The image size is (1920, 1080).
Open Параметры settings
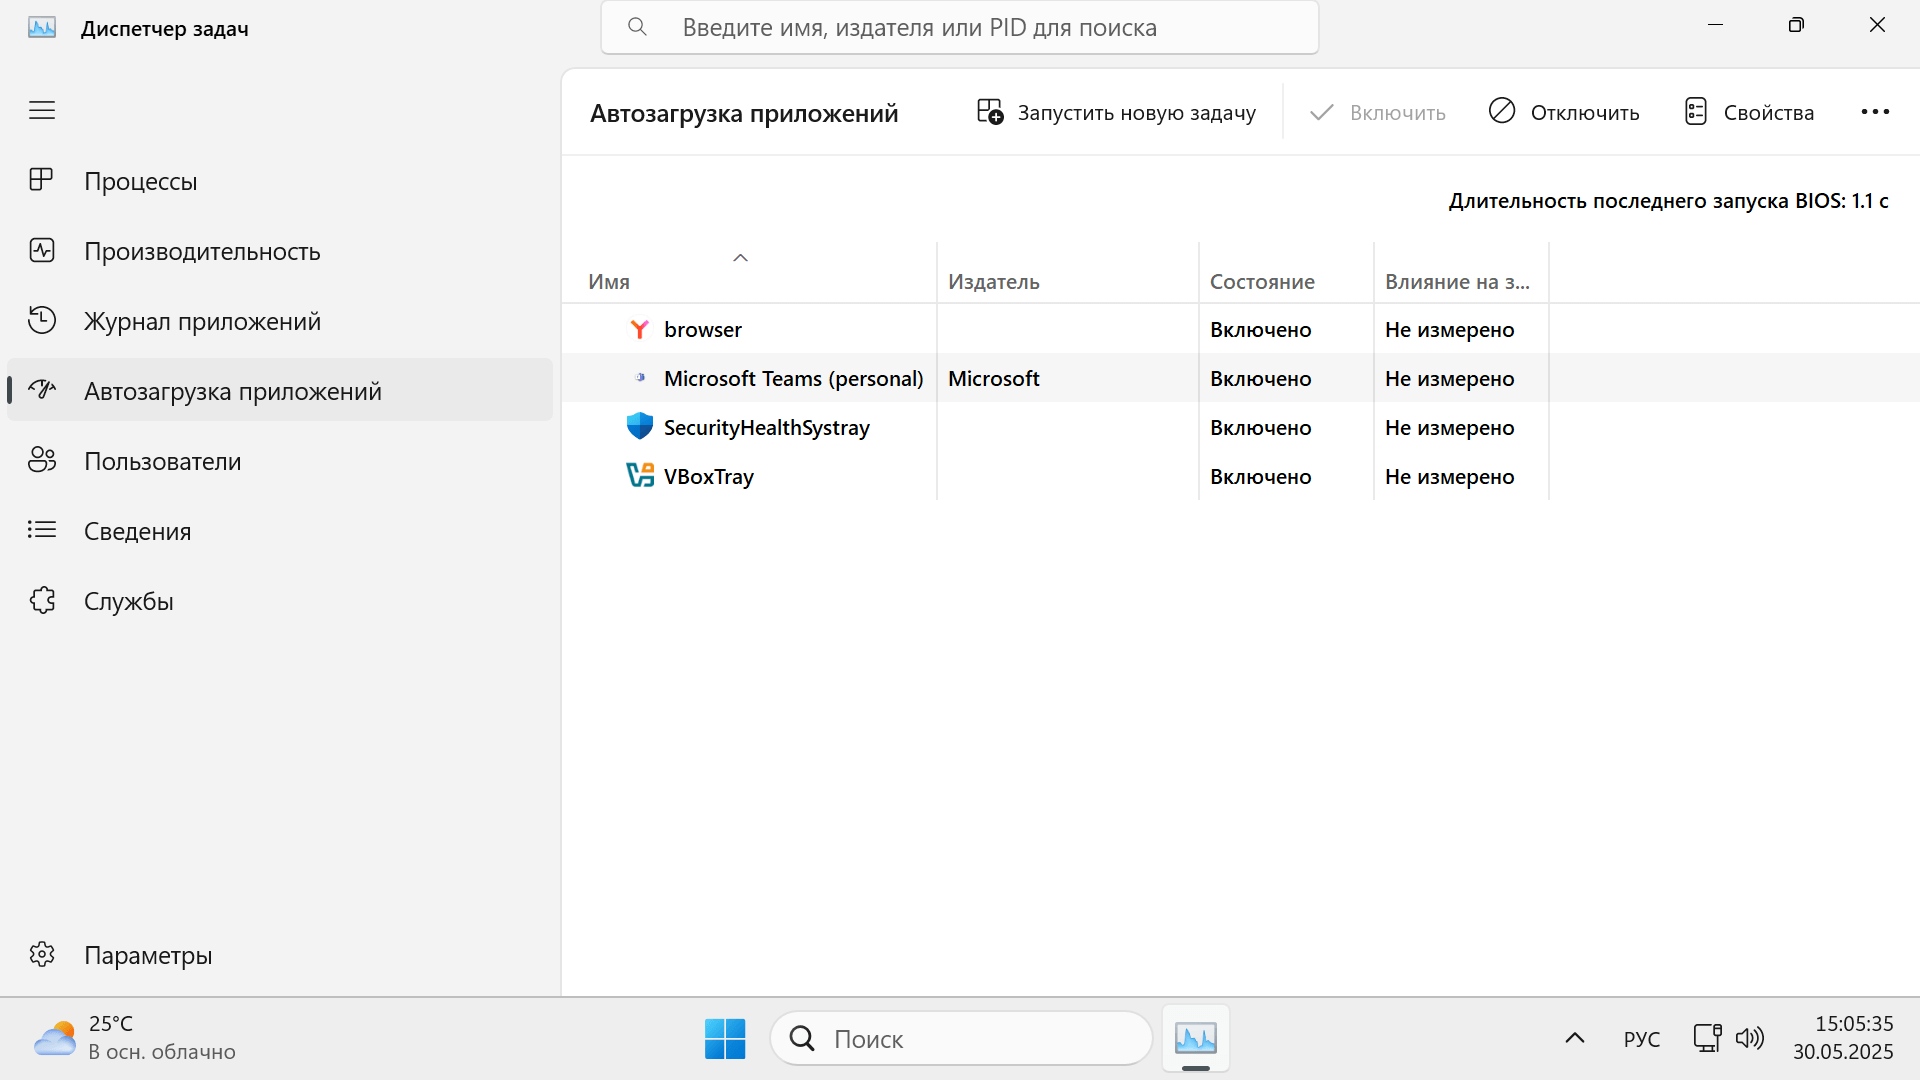tap(147, 955)
